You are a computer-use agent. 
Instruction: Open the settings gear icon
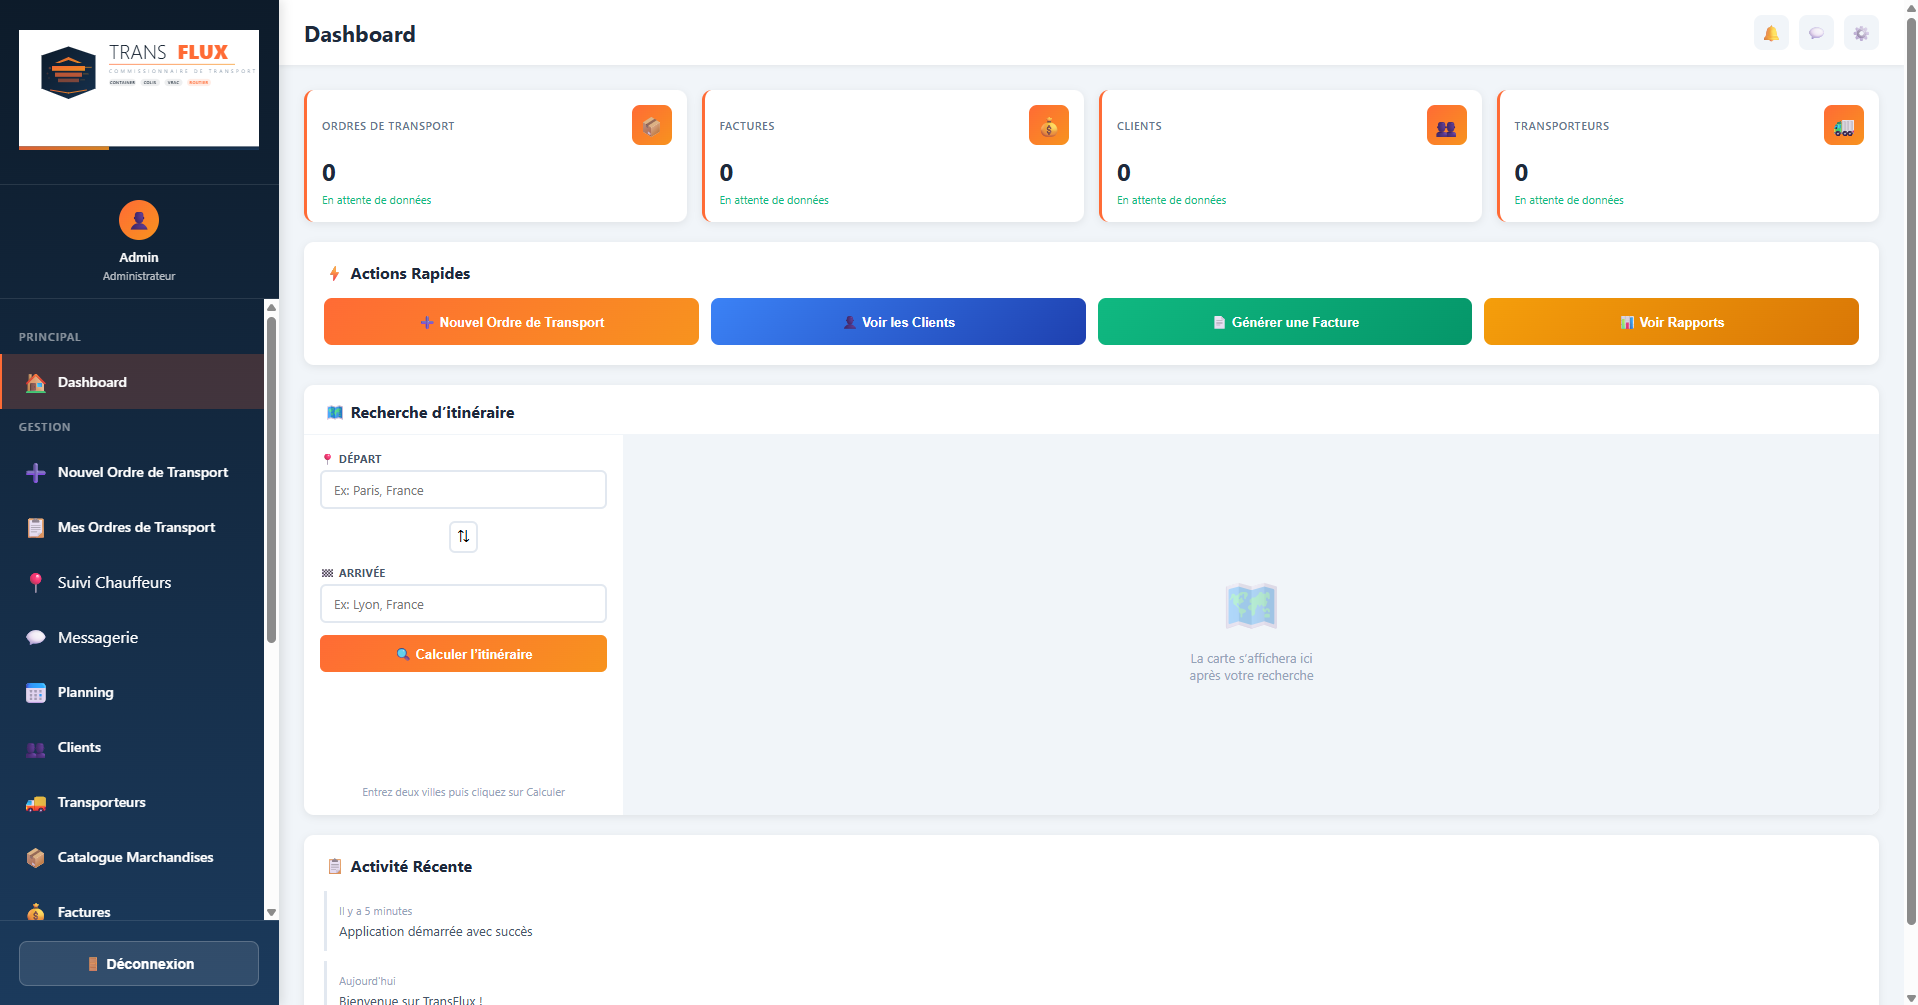point(1860,32)
